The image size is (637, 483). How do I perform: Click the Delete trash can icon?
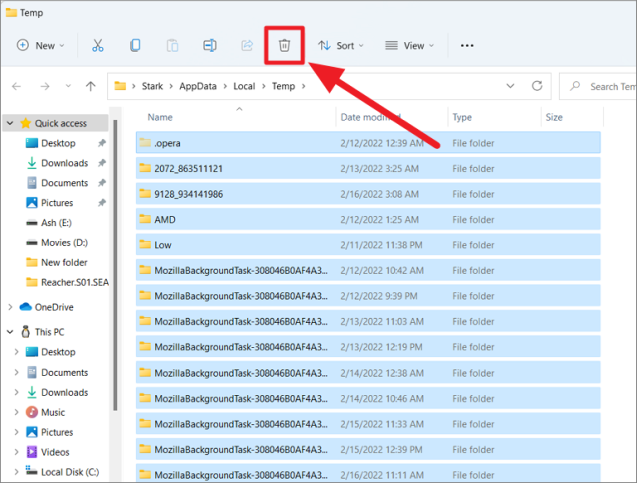coord(284,46)
